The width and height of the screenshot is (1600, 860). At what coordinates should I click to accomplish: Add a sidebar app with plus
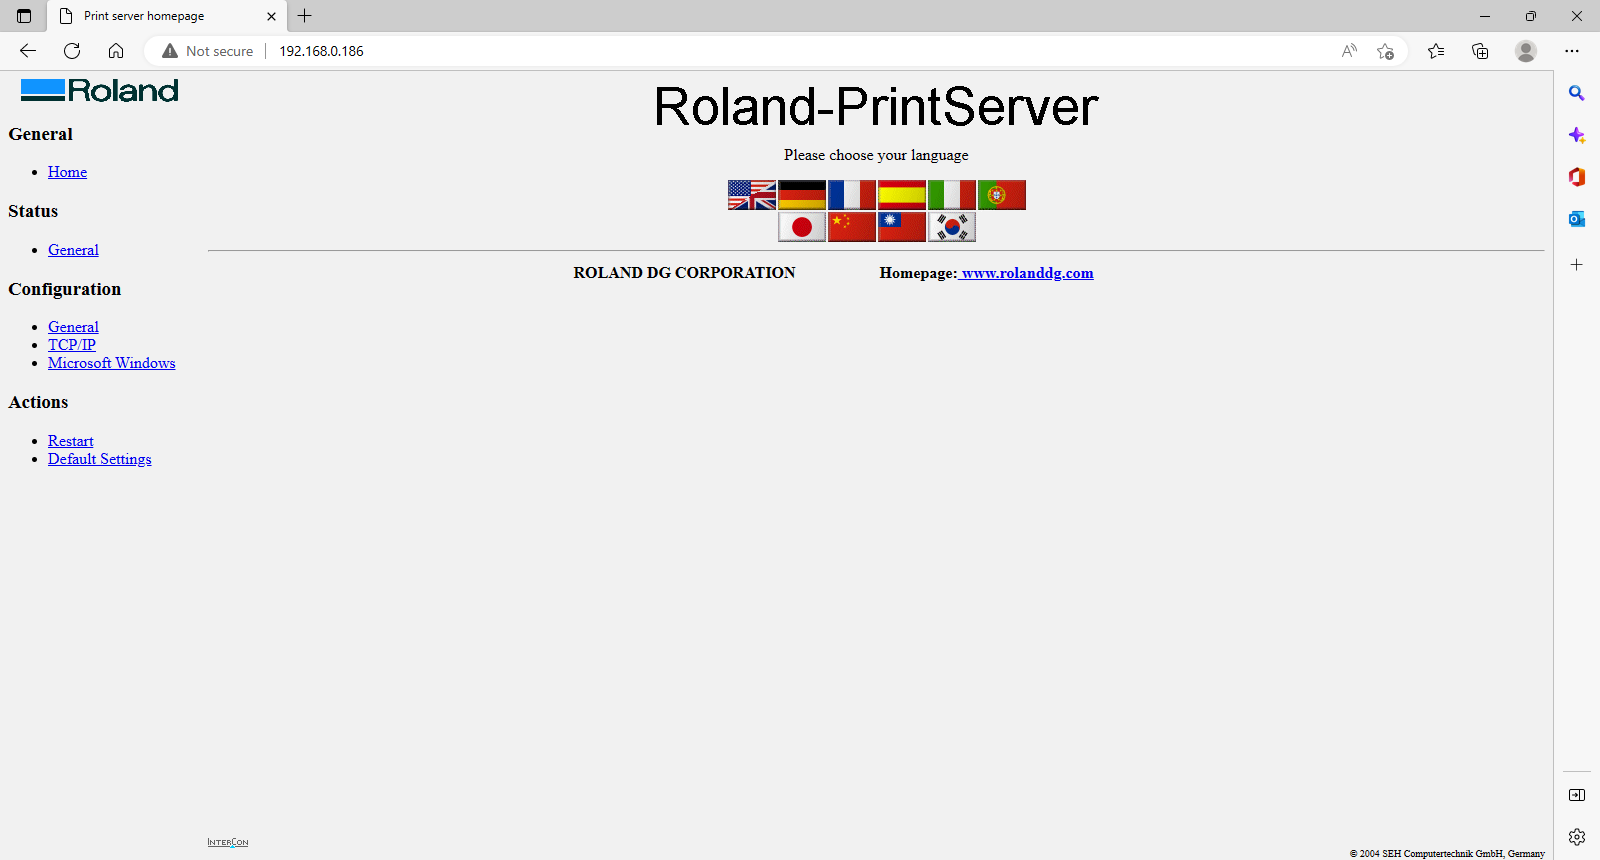click(x=1577, y=265)
